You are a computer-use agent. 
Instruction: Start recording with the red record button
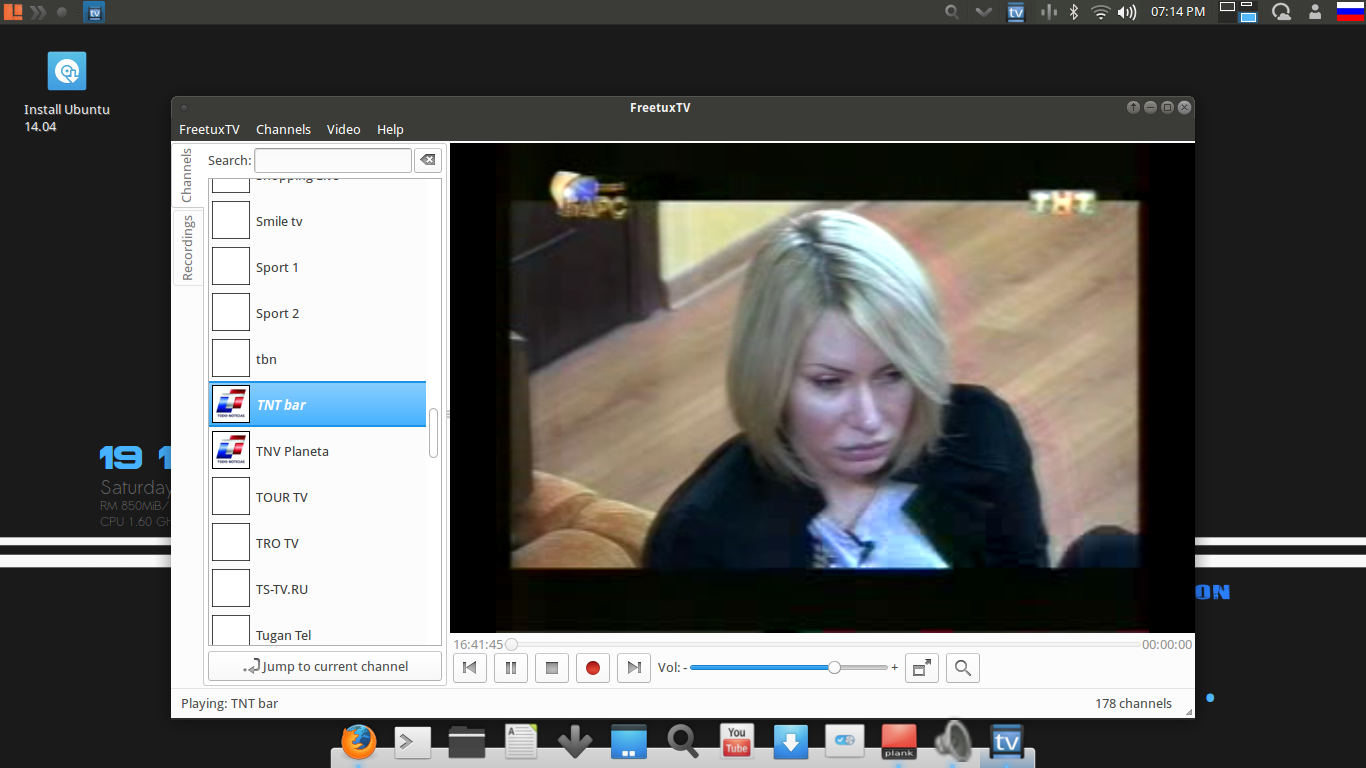[592, 668]
